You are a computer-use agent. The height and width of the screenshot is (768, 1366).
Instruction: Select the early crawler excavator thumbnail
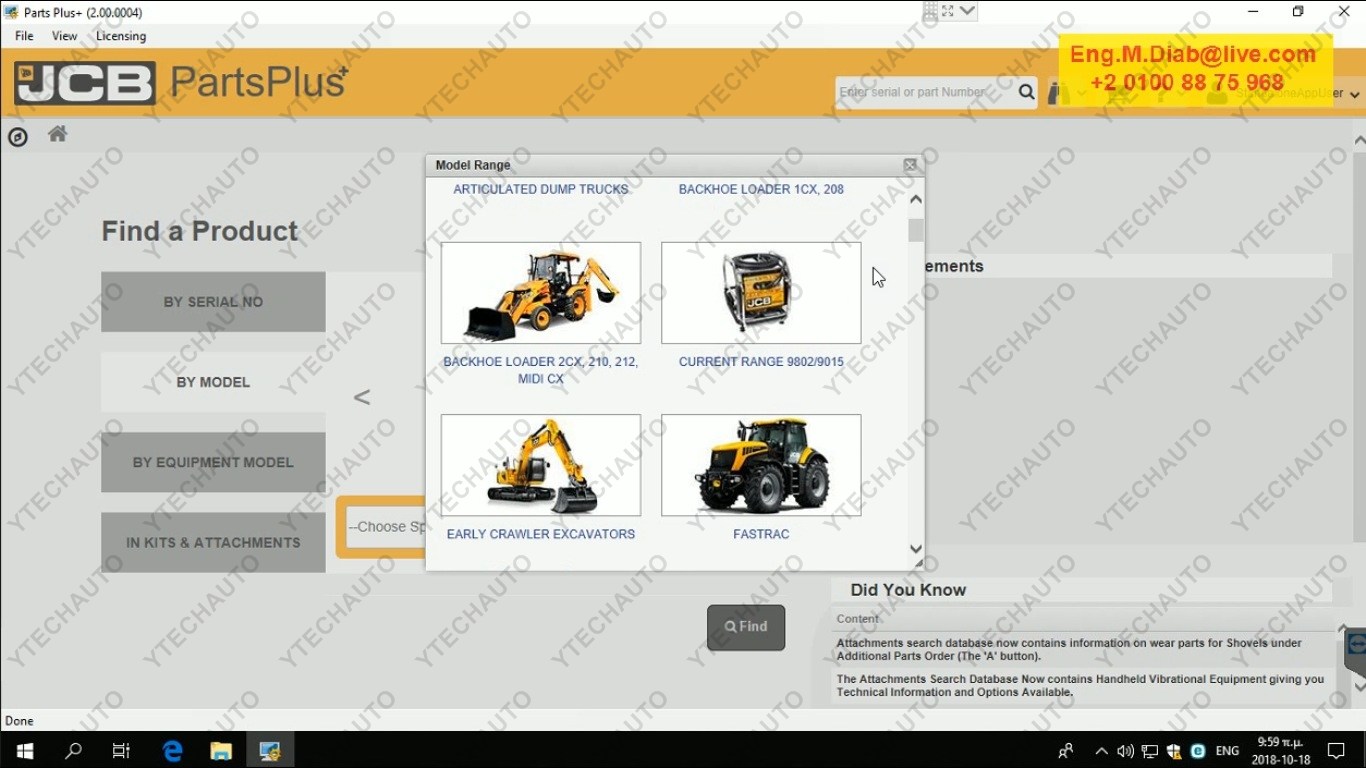click(x=541, y=465)
